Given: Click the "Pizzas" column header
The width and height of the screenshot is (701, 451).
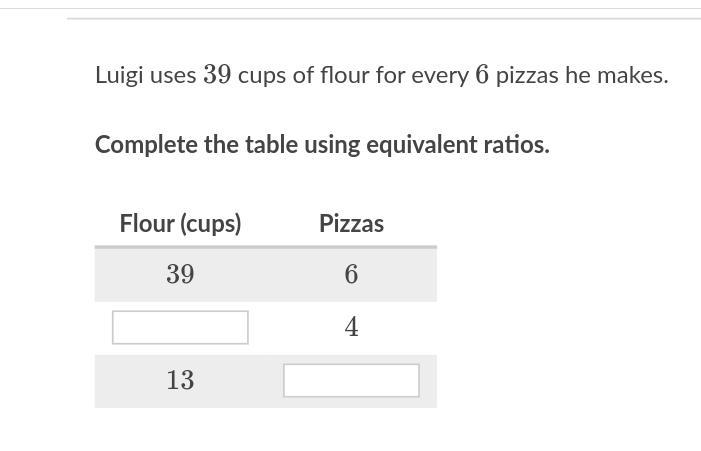Looking at the screenshot, I should (x=351, y=223).
